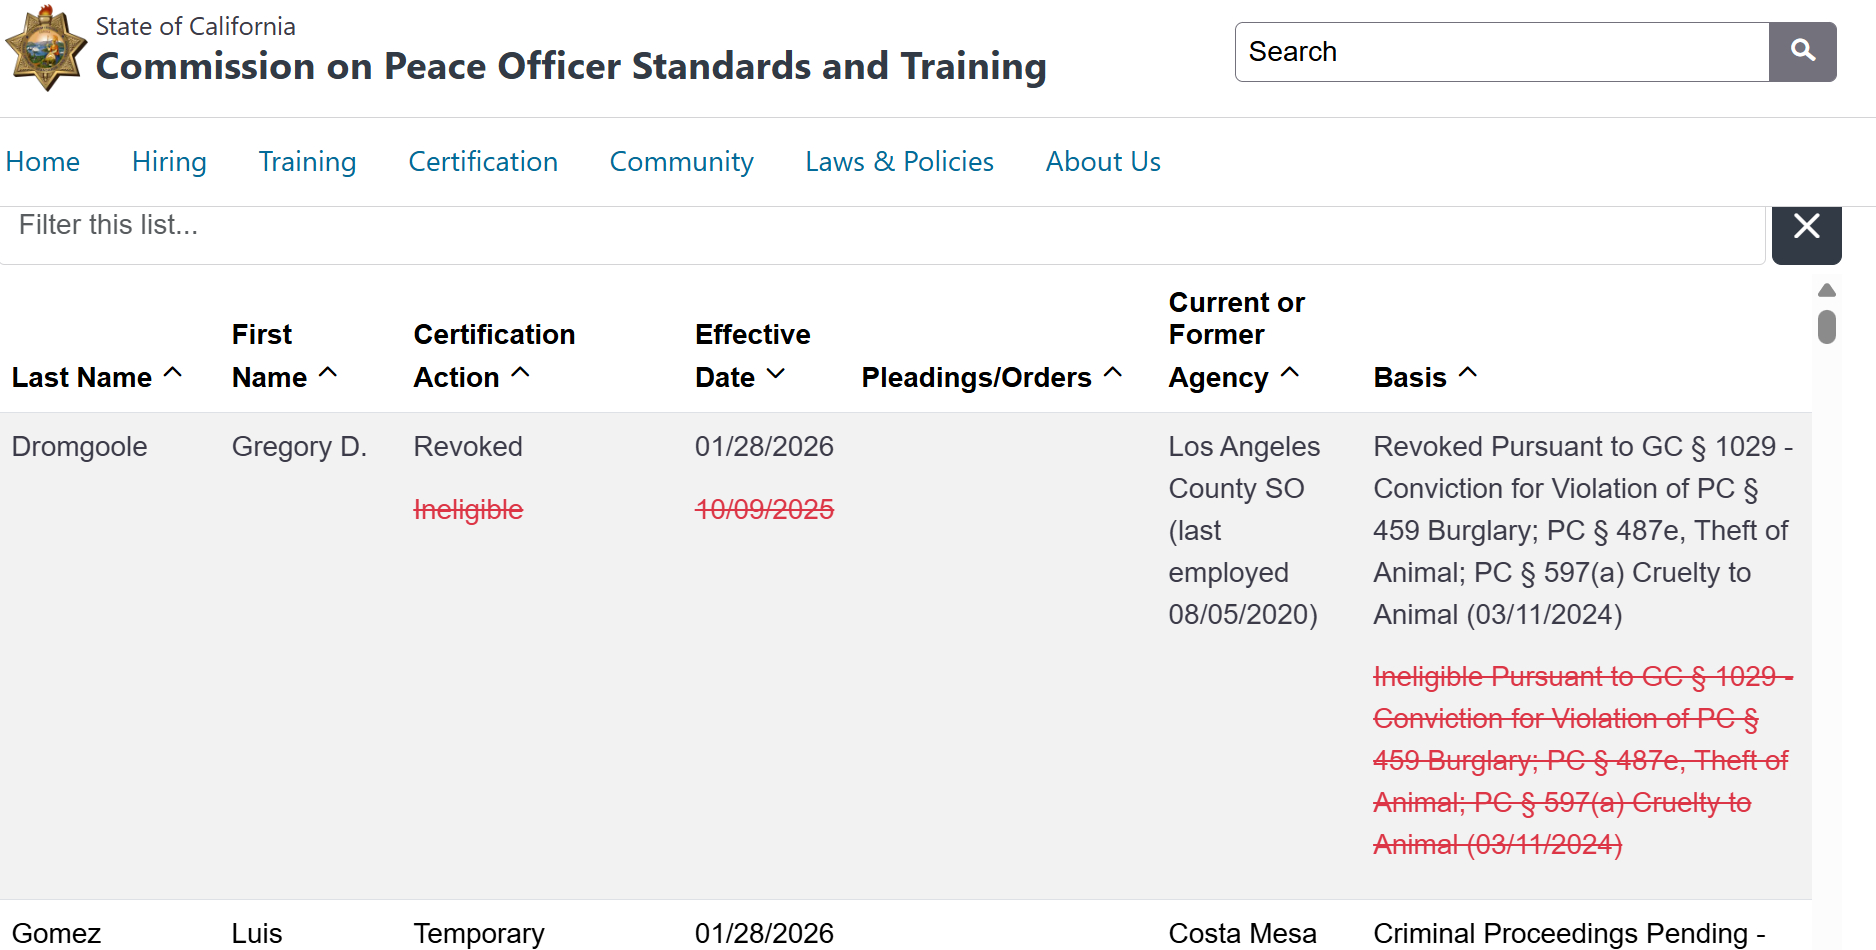
Task: Sort by Basis column arrow
Action: [x=1468, y=373]
